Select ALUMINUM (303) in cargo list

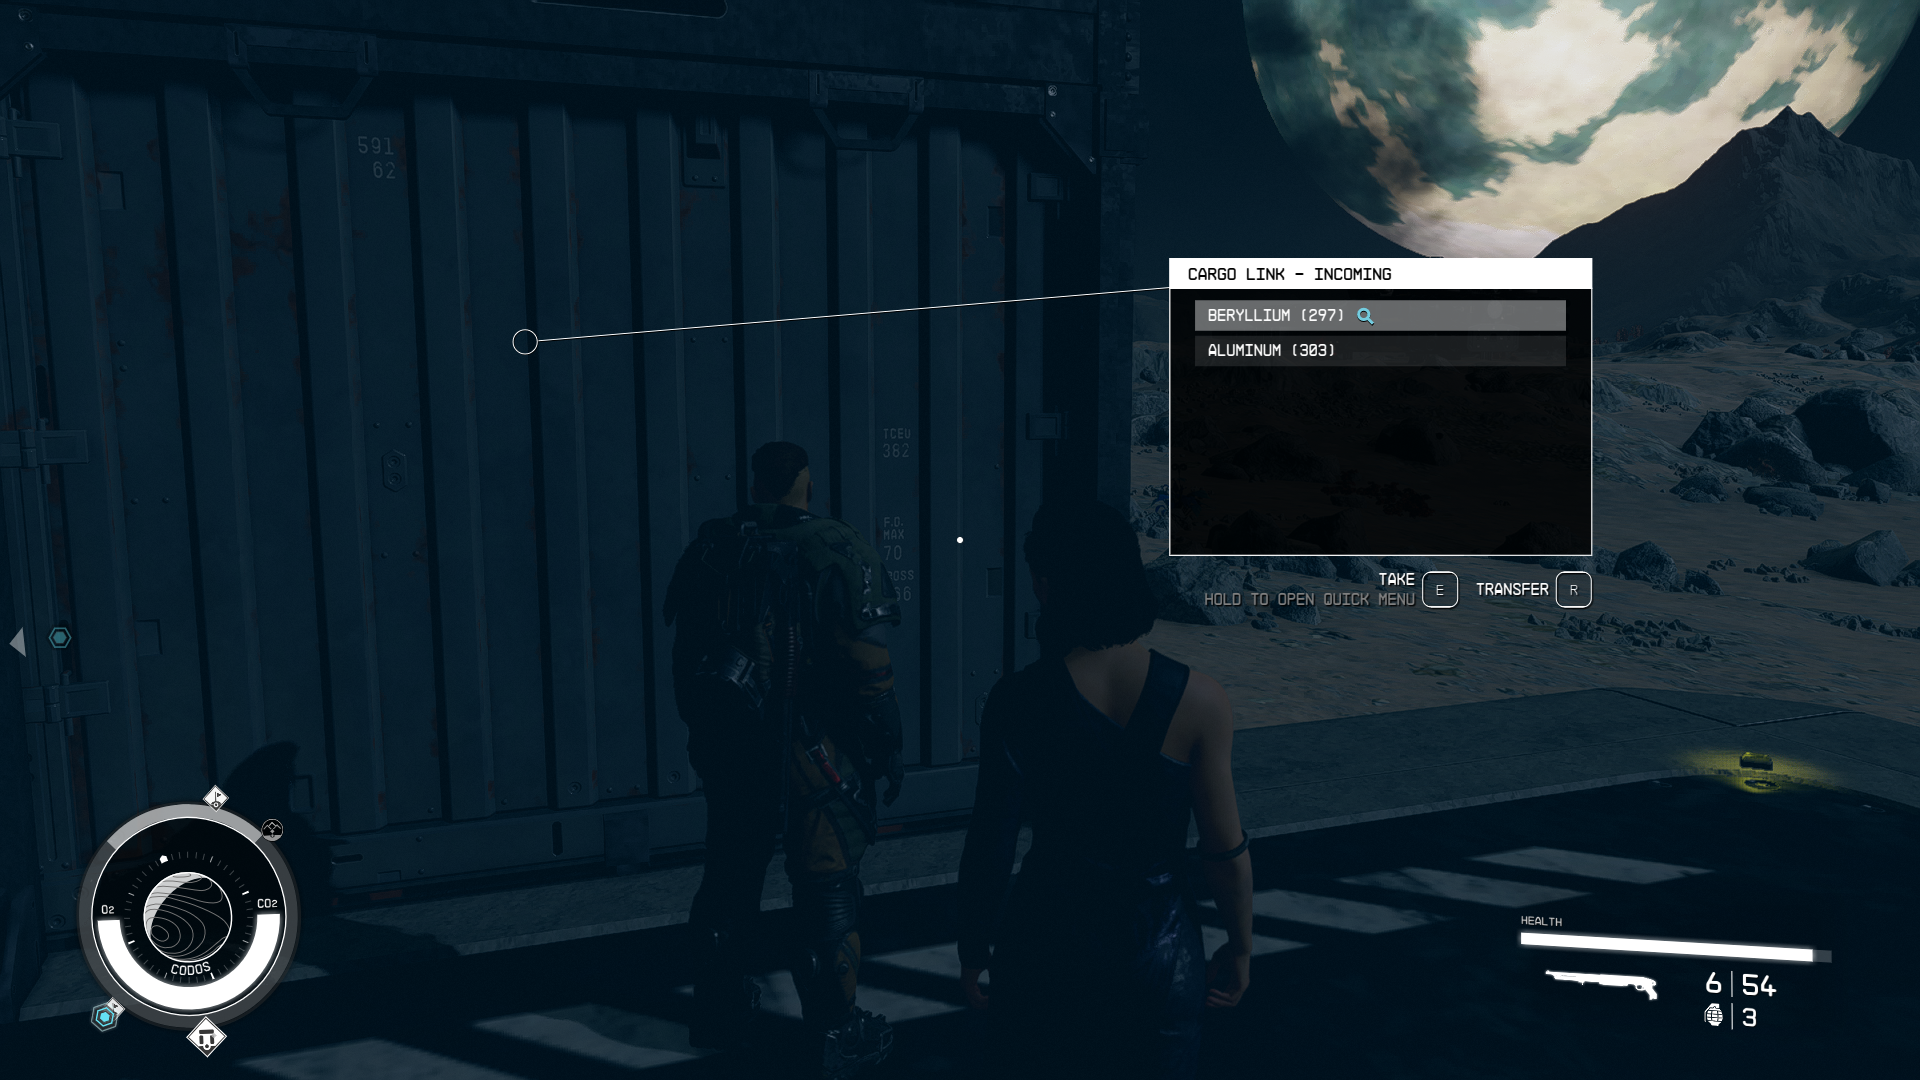1381,349
